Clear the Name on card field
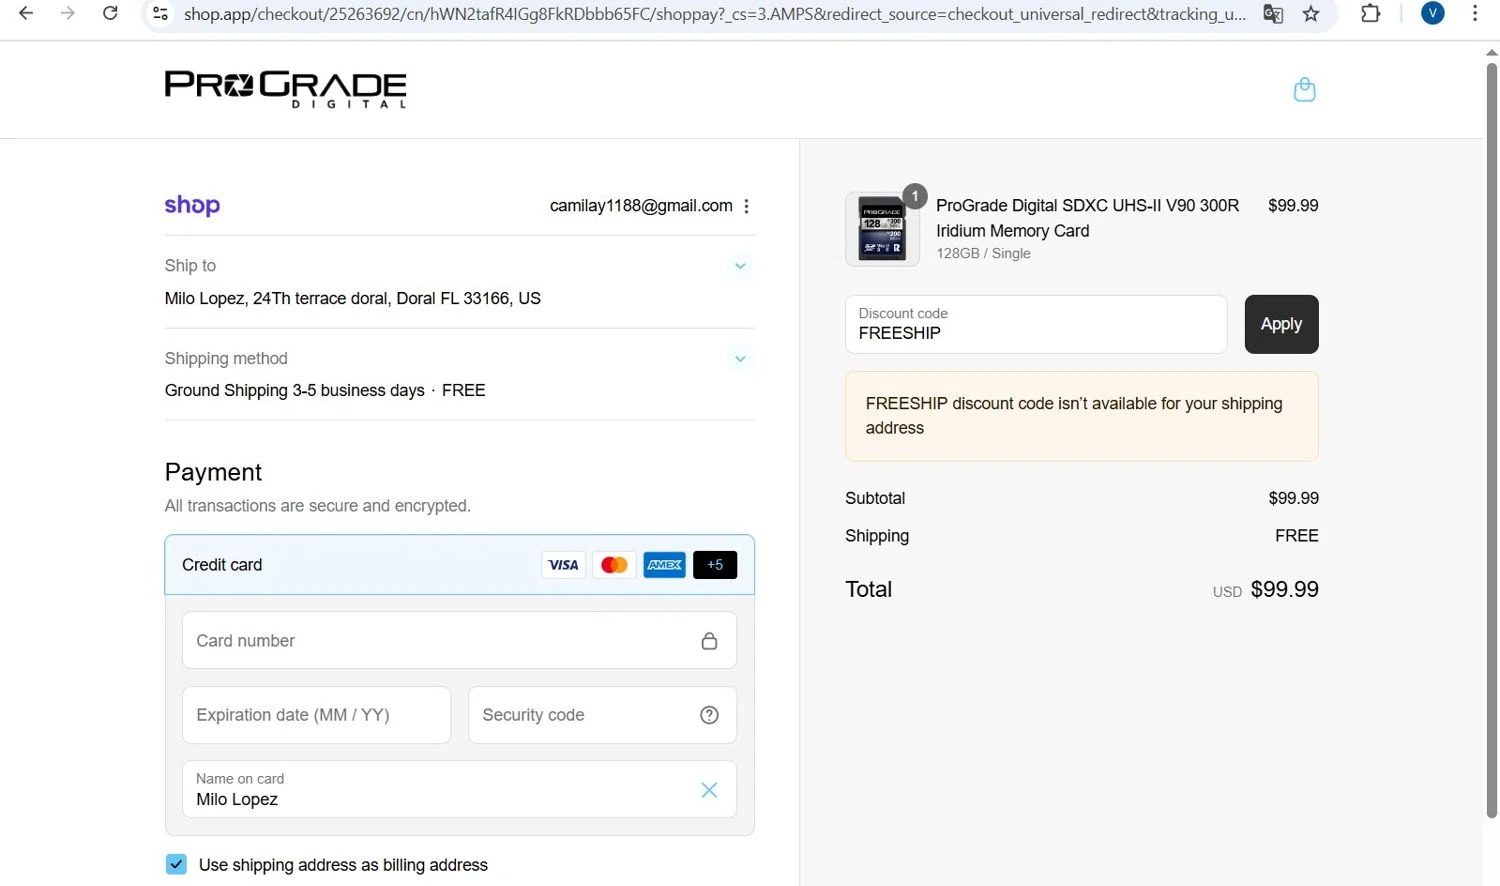Image resolution: width=1500 pixels, height=886 pixels. 709,790
